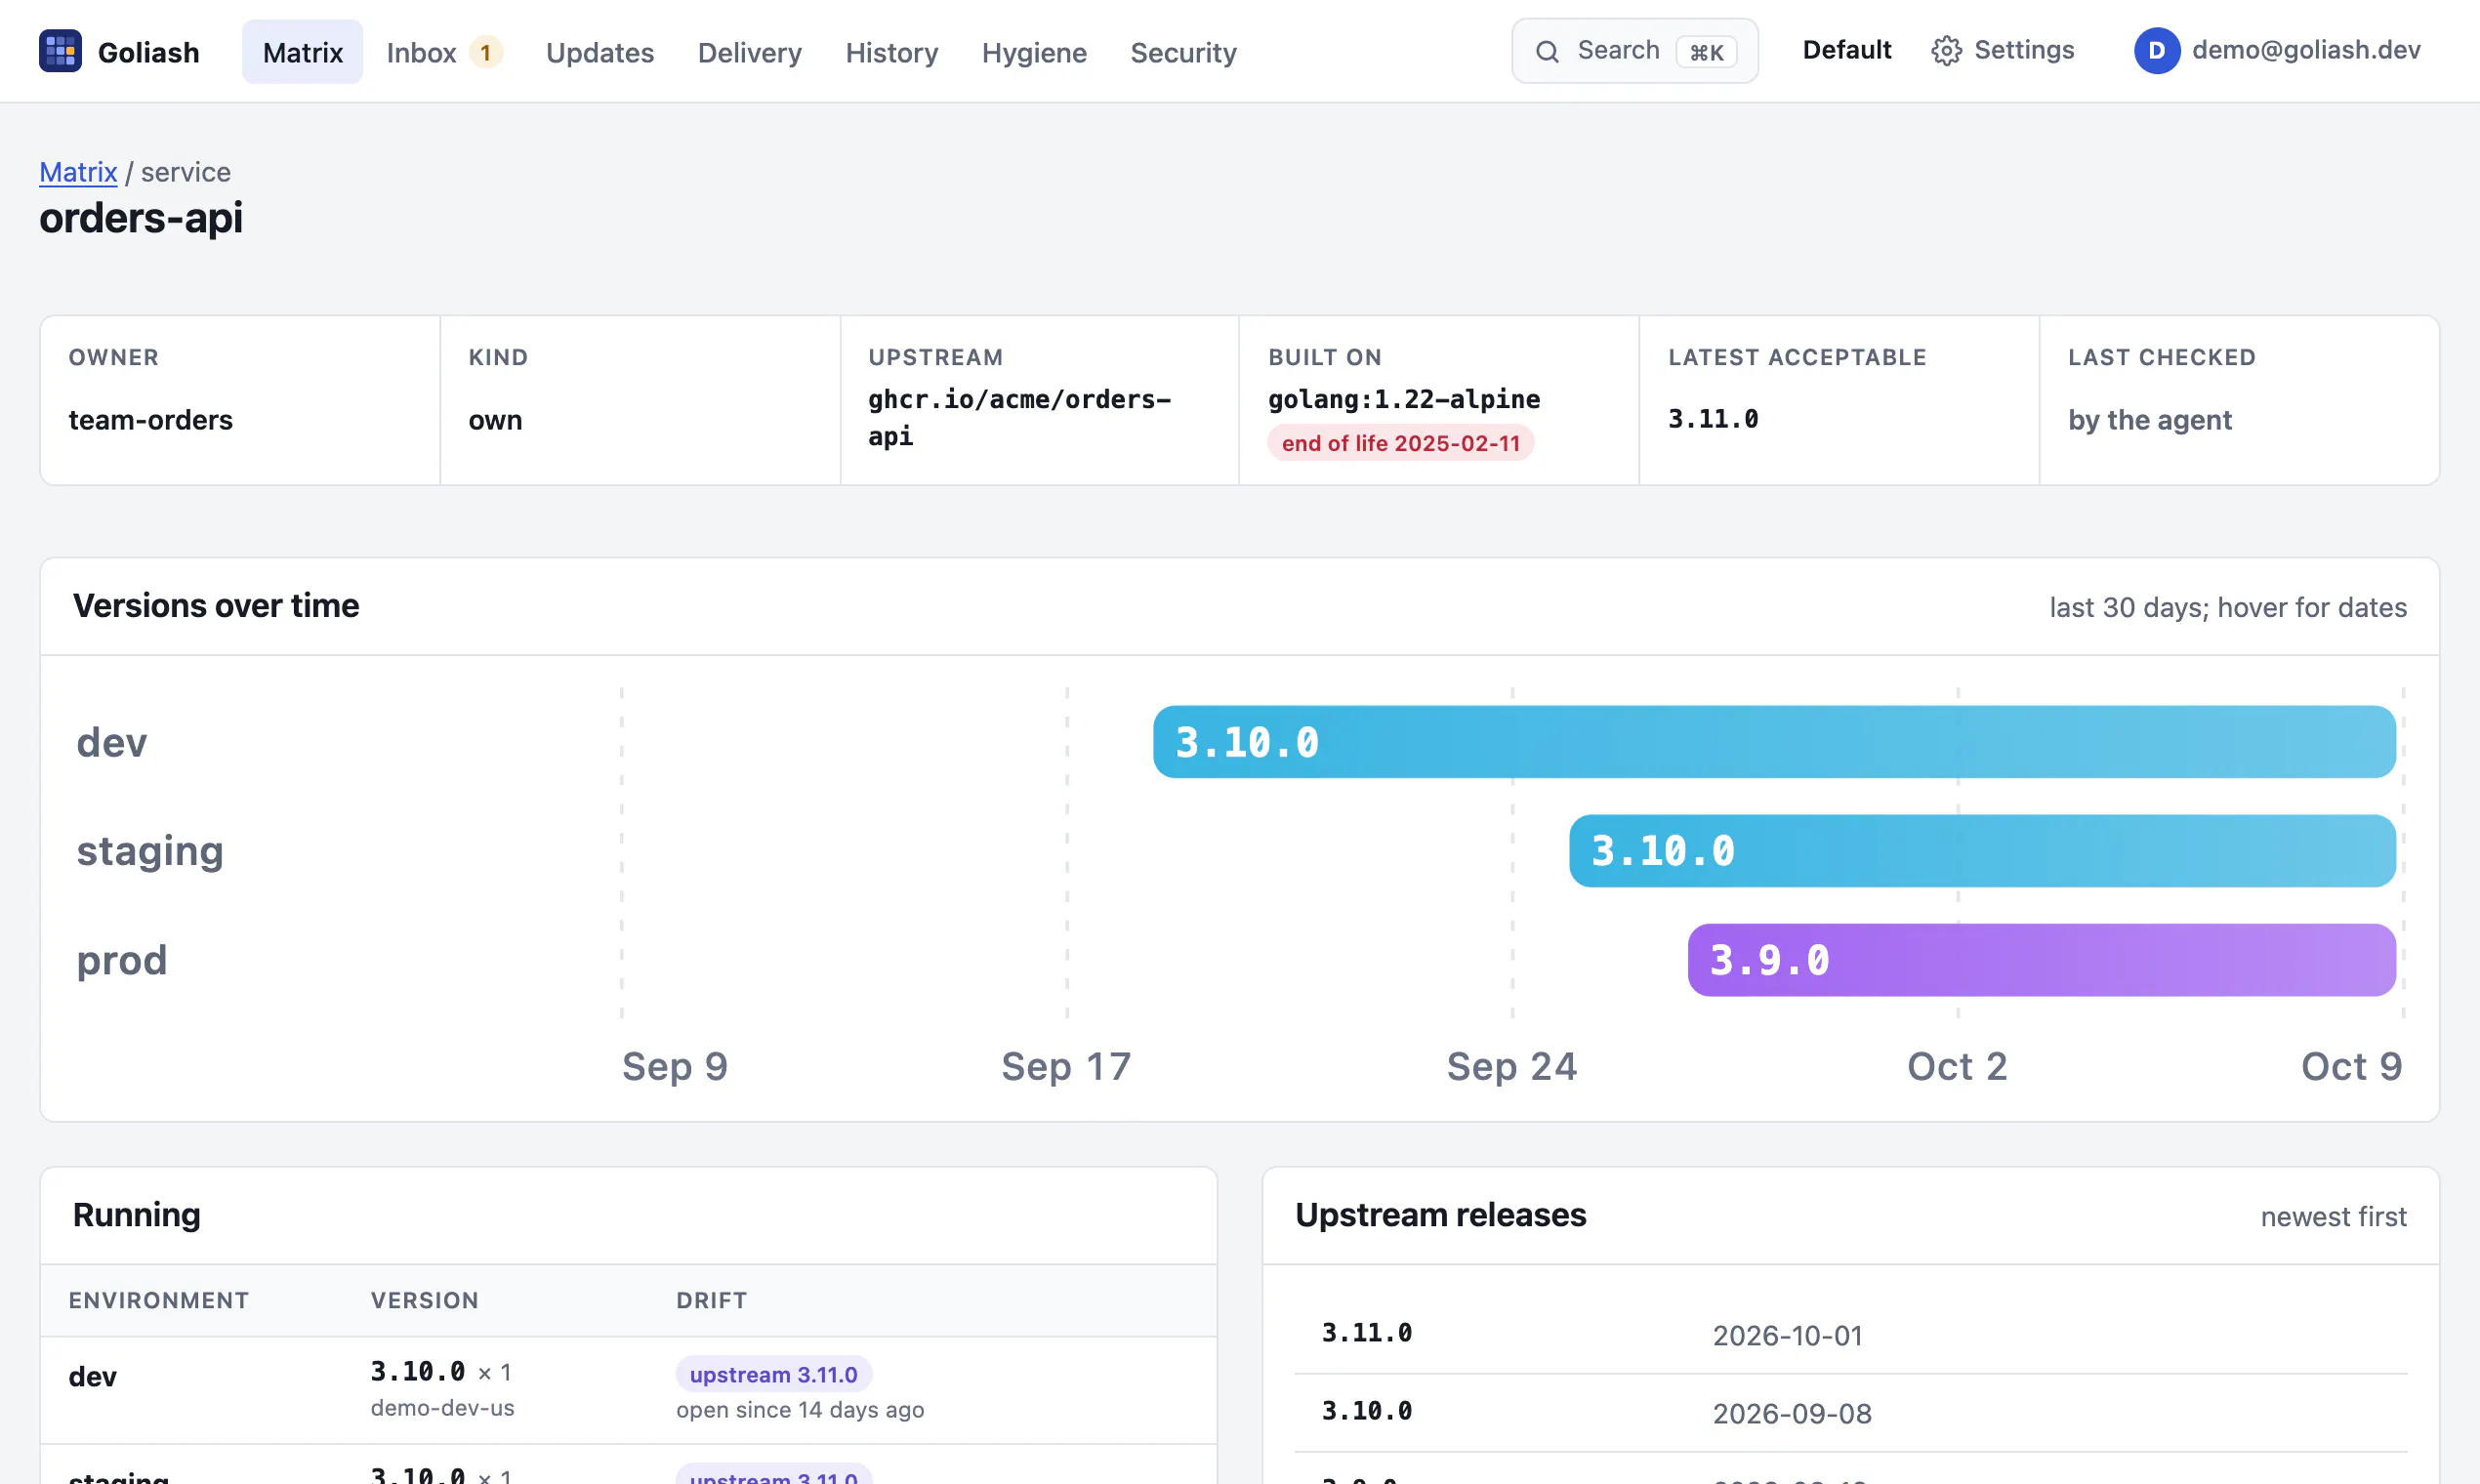2480x1484 pixels.
Task: Click the Settings gear icon
Action: pyautogui.click(x=1946, y=51)
